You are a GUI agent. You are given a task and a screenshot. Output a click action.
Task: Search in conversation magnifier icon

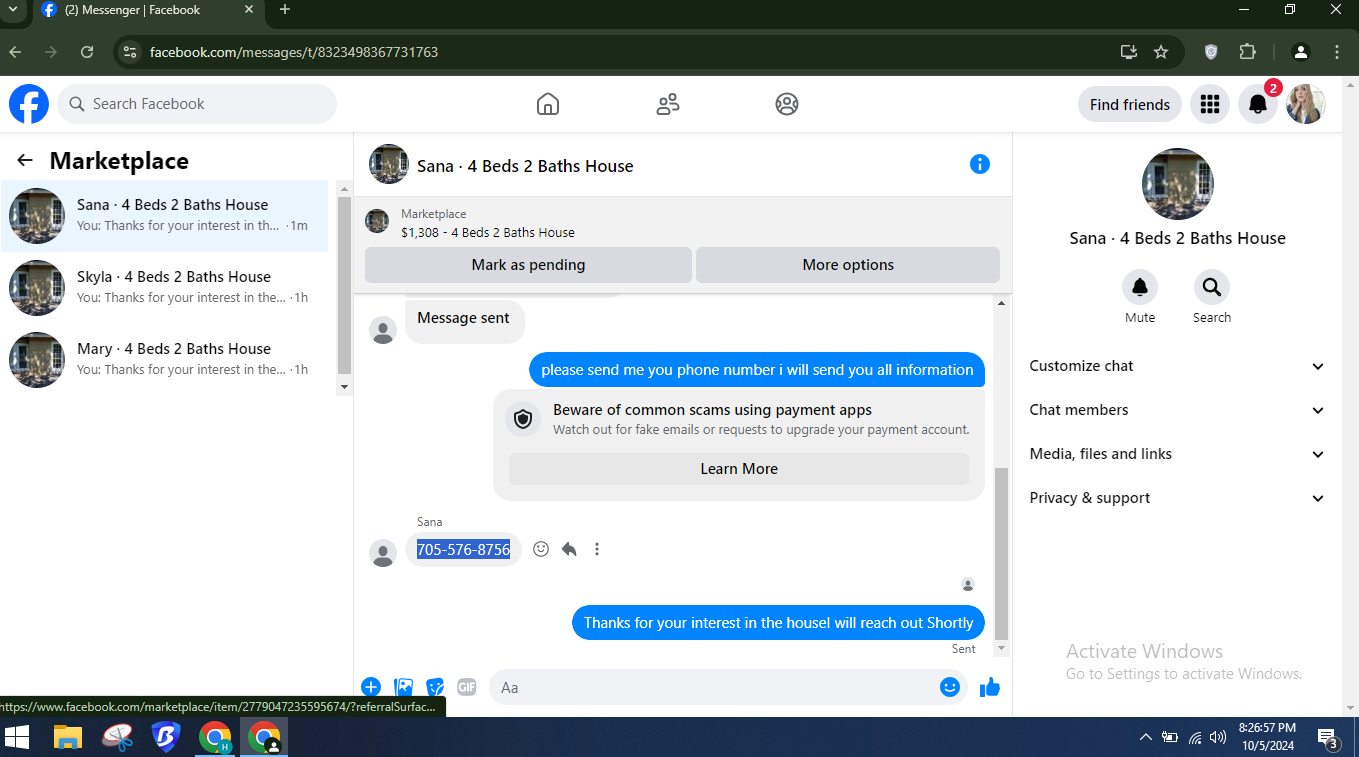click(x=1212, y=288)
